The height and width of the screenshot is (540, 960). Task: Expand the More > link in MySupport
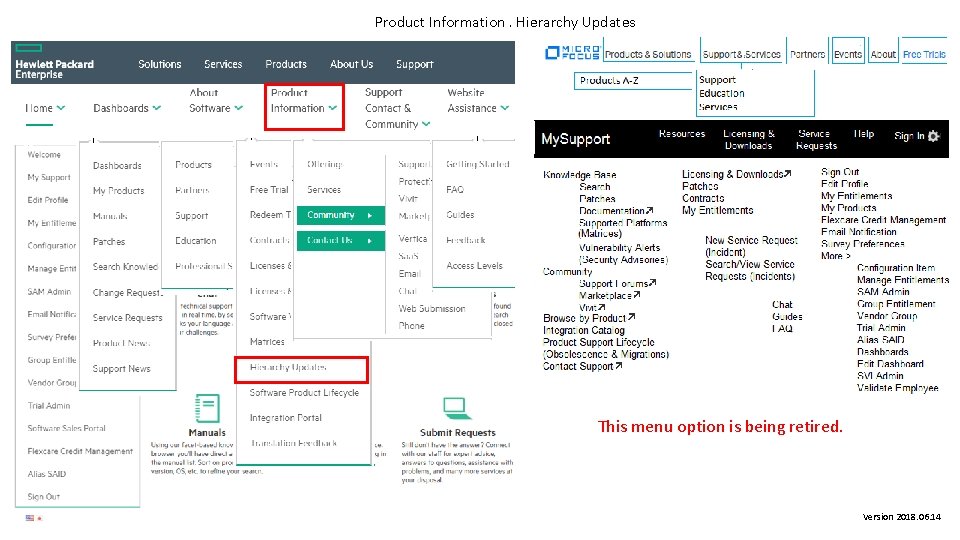click(835, 256)
